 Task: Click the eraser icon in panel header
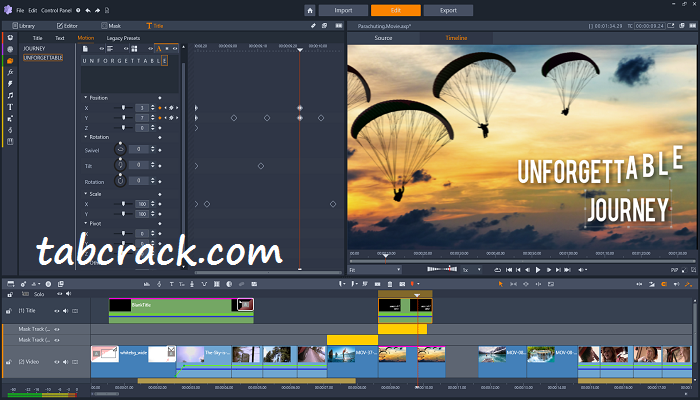(x=313, y=26)
